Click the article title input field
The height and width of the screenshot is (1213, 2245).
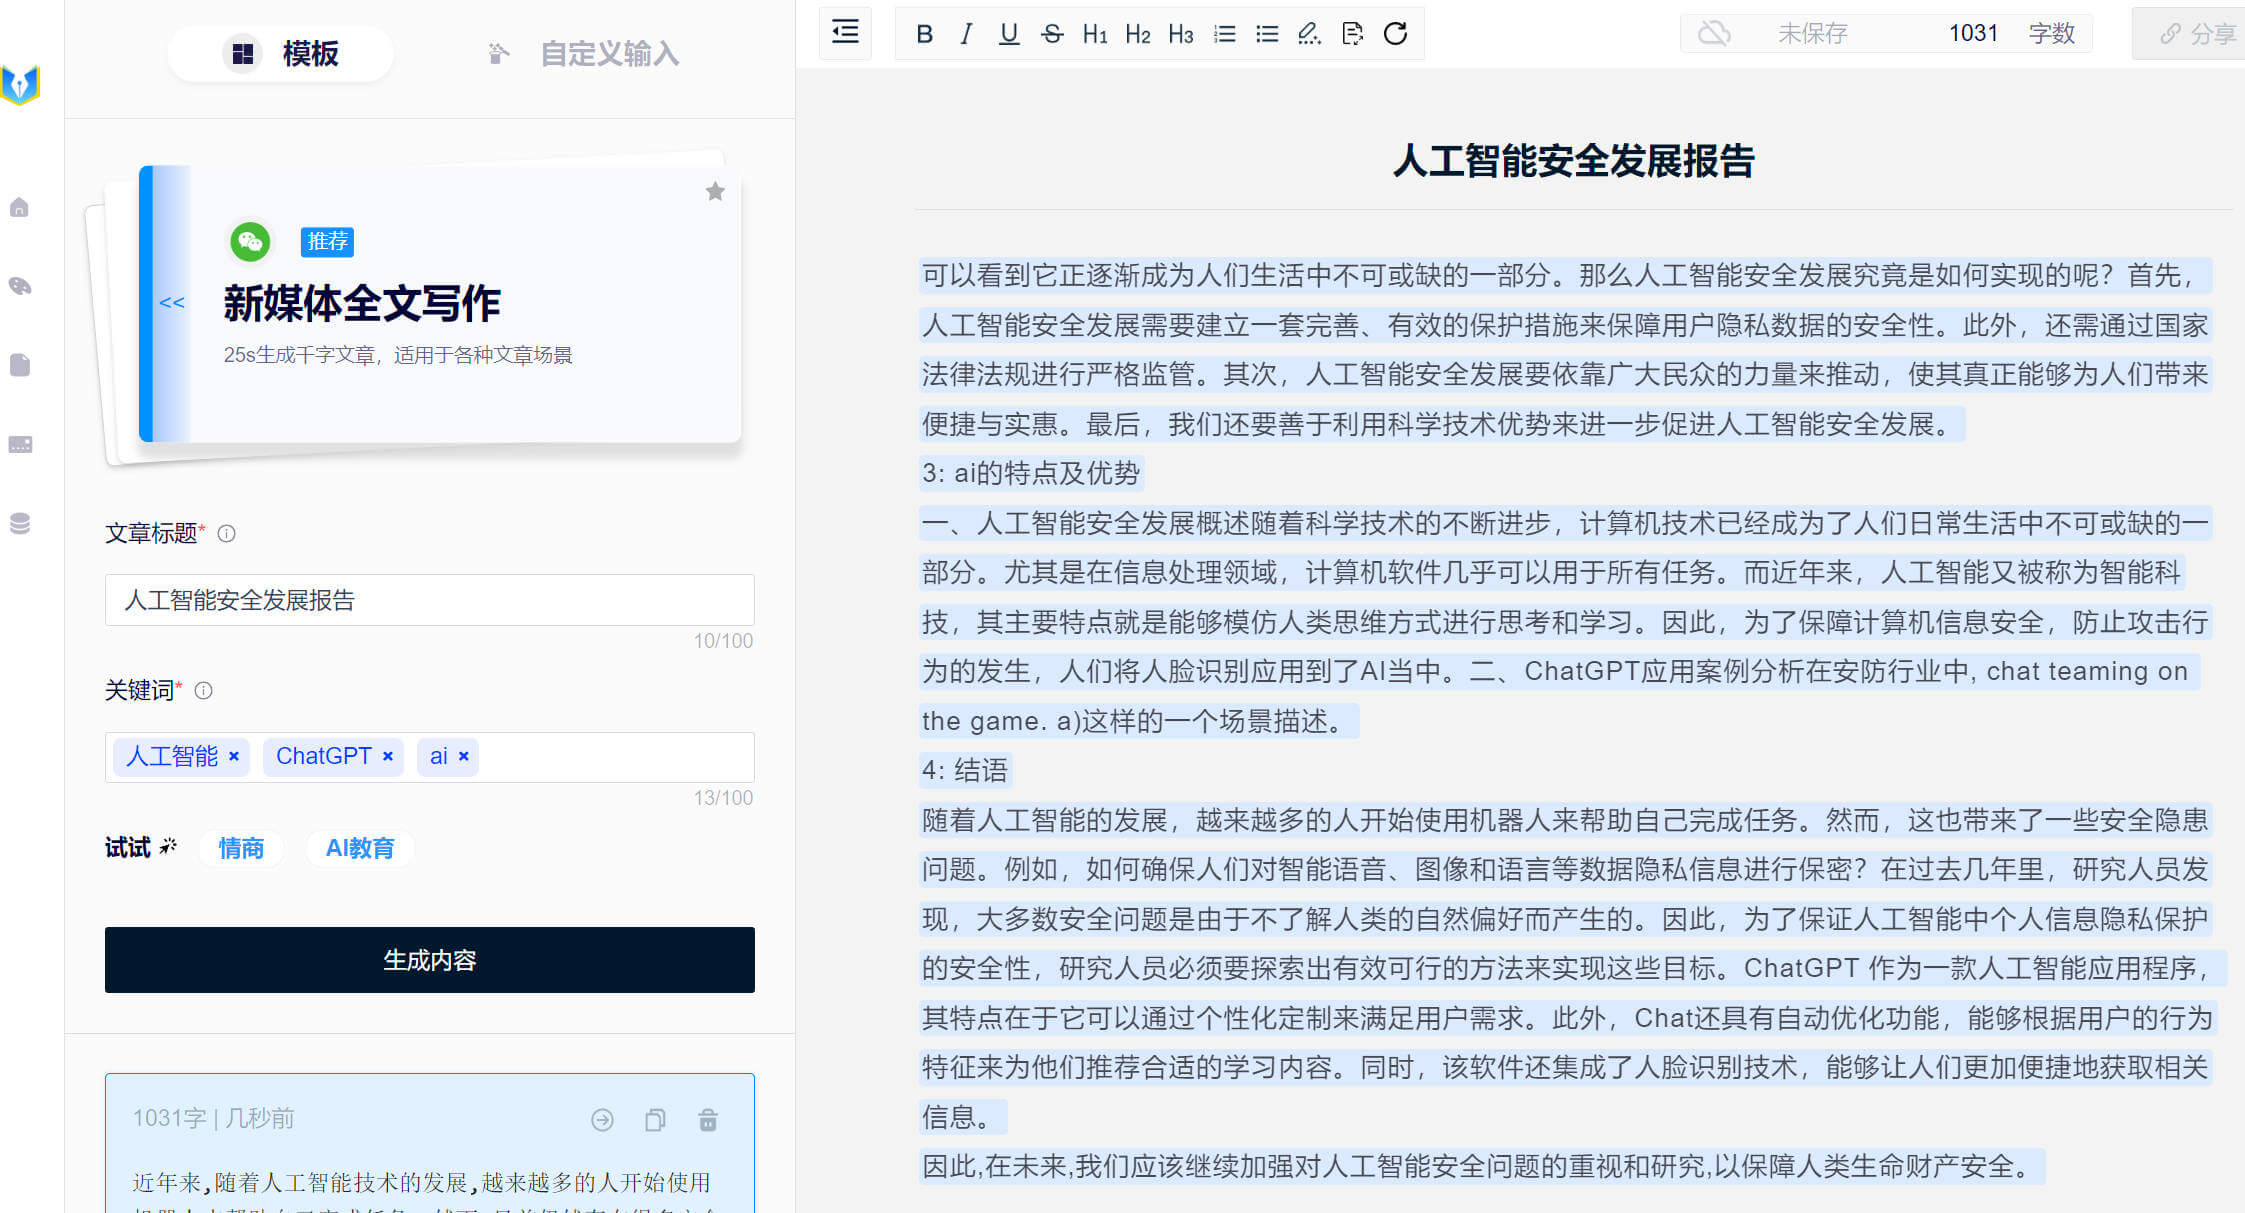[x=429, y=600]
